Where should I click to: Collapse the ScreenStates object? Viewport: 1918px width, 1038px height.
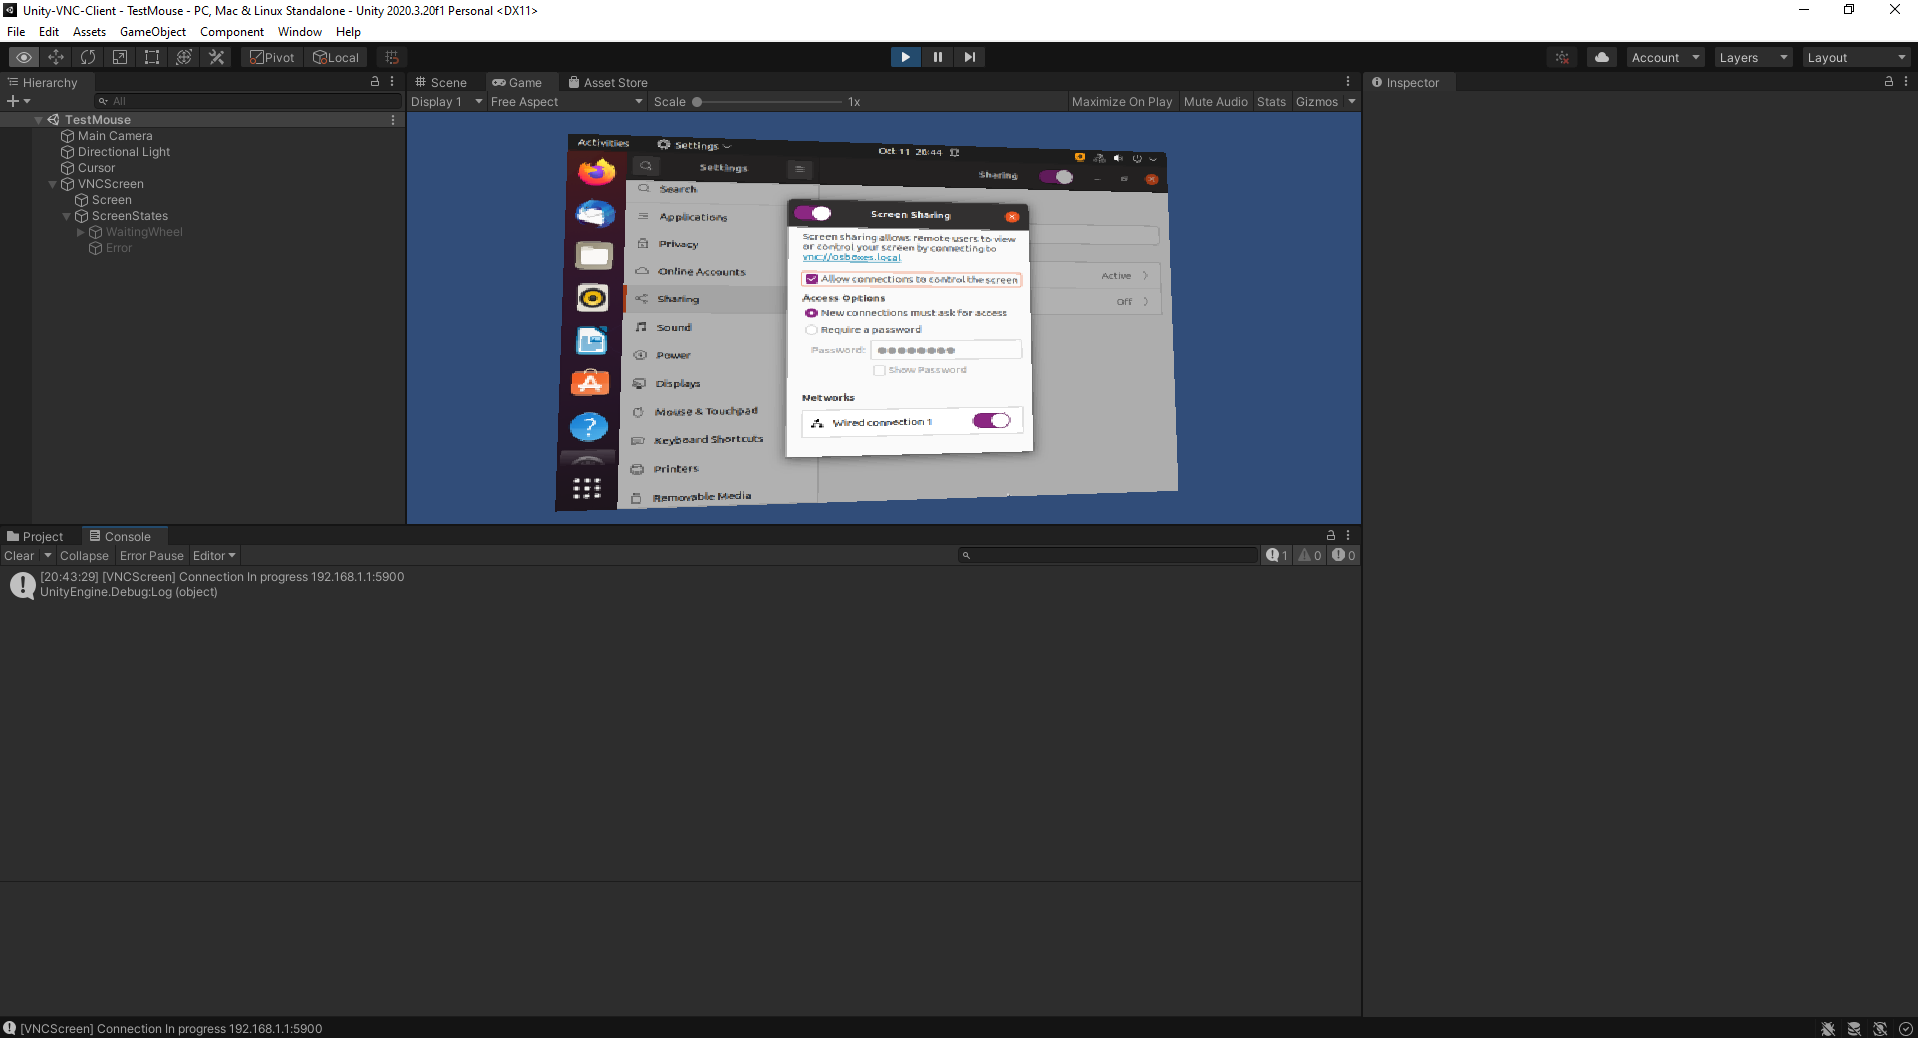(x=67, y=216)
